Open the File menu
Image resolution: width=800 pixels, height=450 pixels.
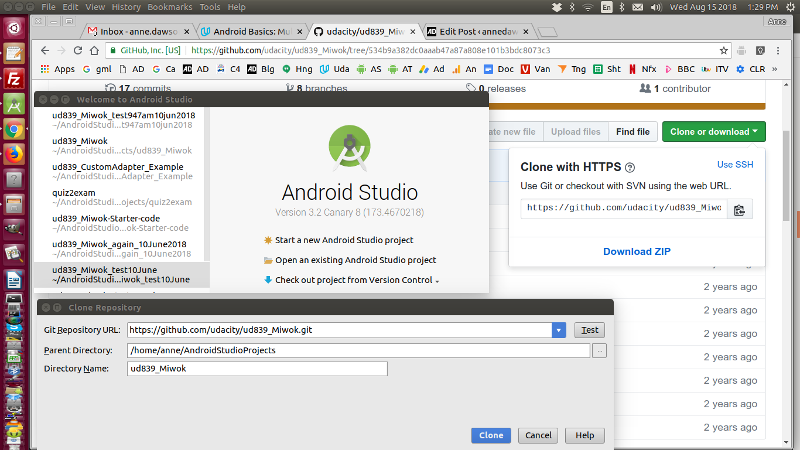48,7
